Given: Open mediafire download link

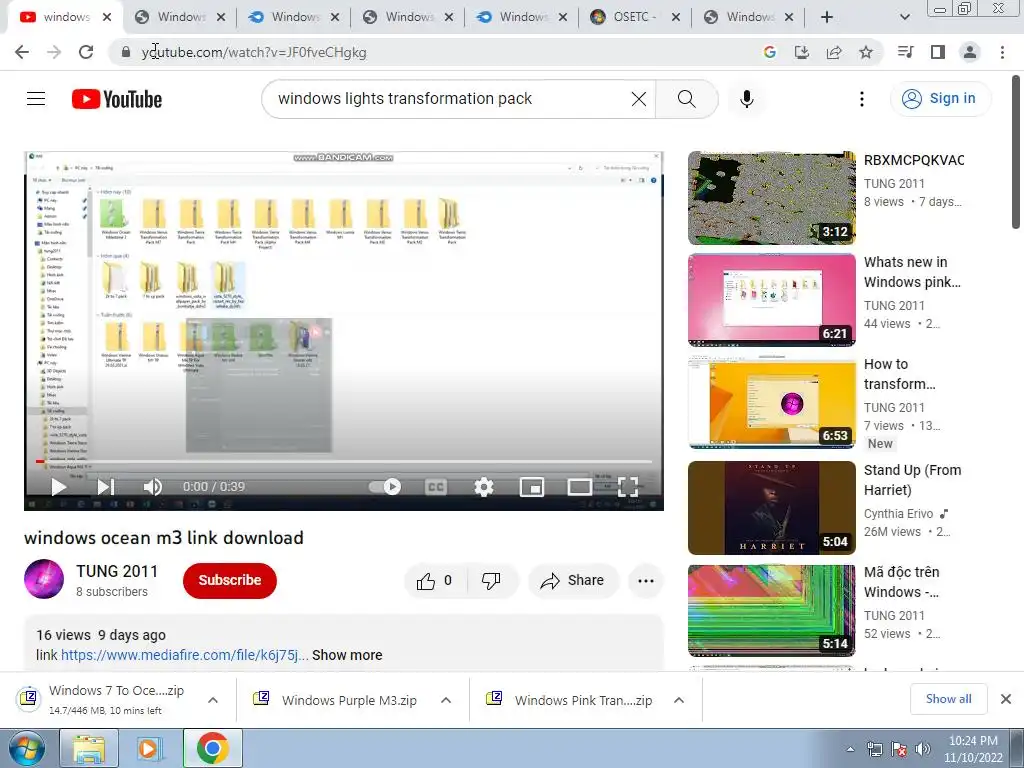Looking at the screenshot, I should pos(184,655).
